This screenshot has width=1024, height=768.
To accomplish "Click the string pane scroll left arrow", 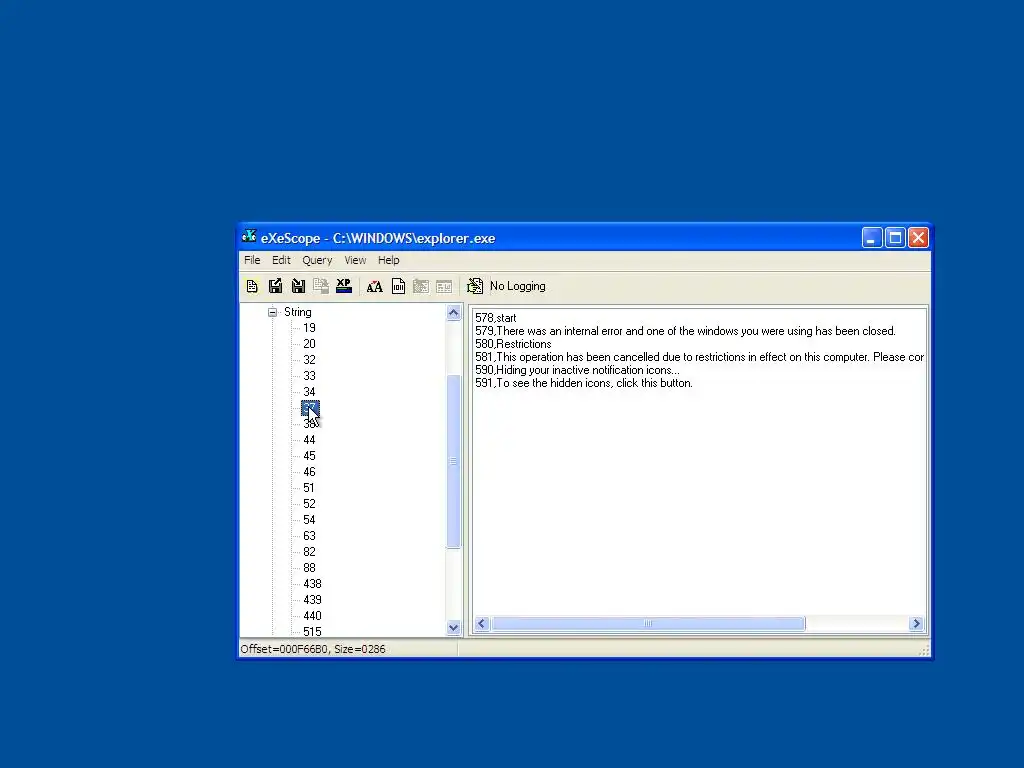I will 482,624.
